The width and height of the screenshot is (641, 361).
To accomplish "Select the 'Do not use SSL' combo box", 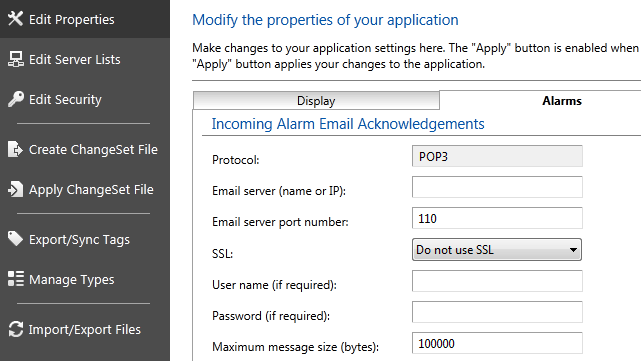I will click(x=497, y=250).
